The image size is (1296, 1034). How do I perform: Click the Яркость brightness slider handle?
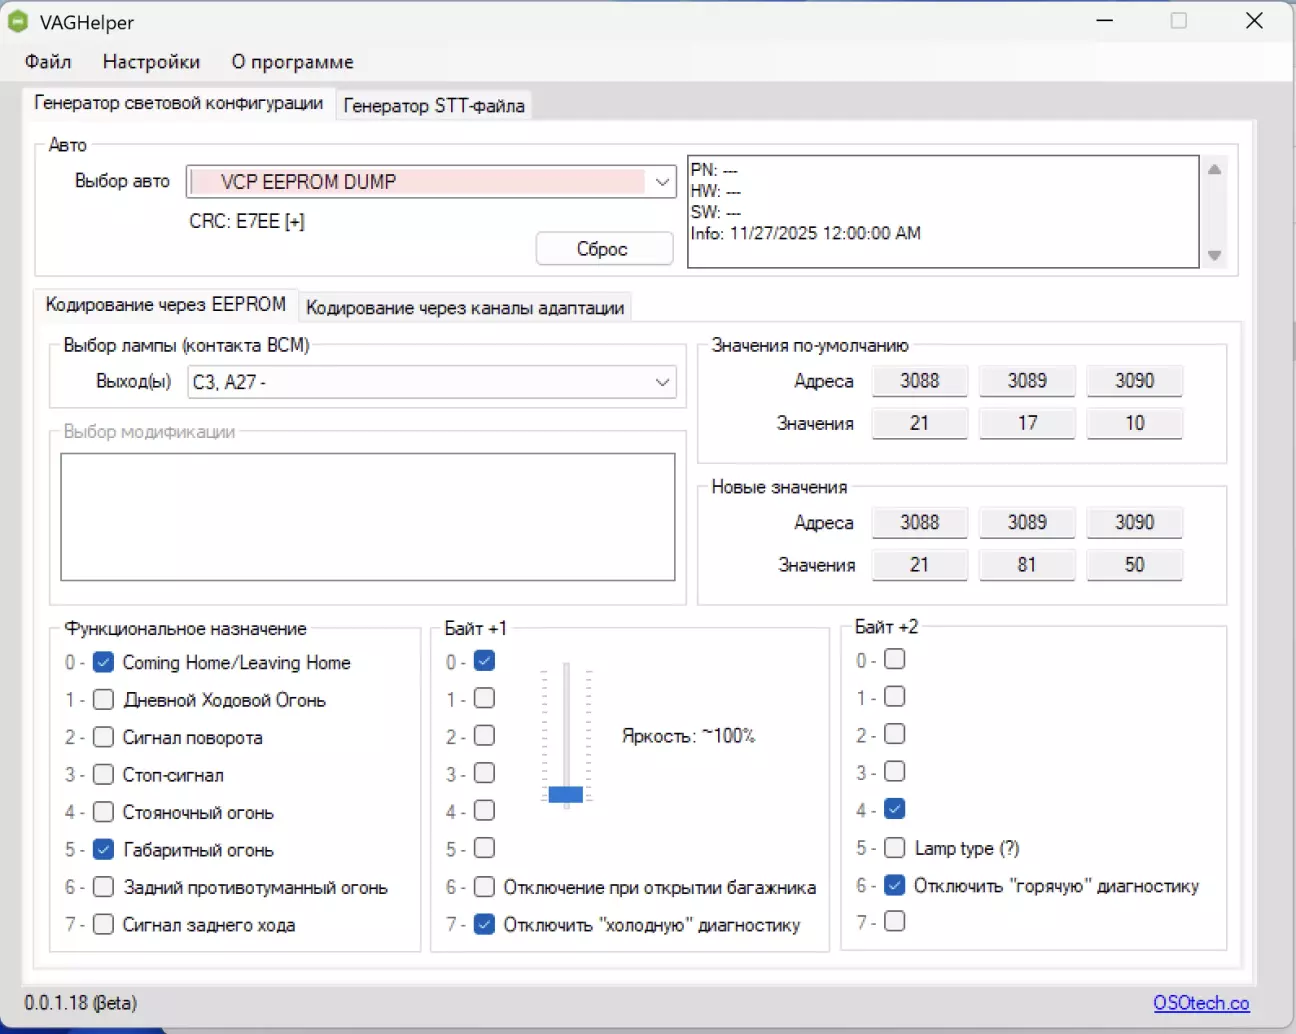[566, 794]
